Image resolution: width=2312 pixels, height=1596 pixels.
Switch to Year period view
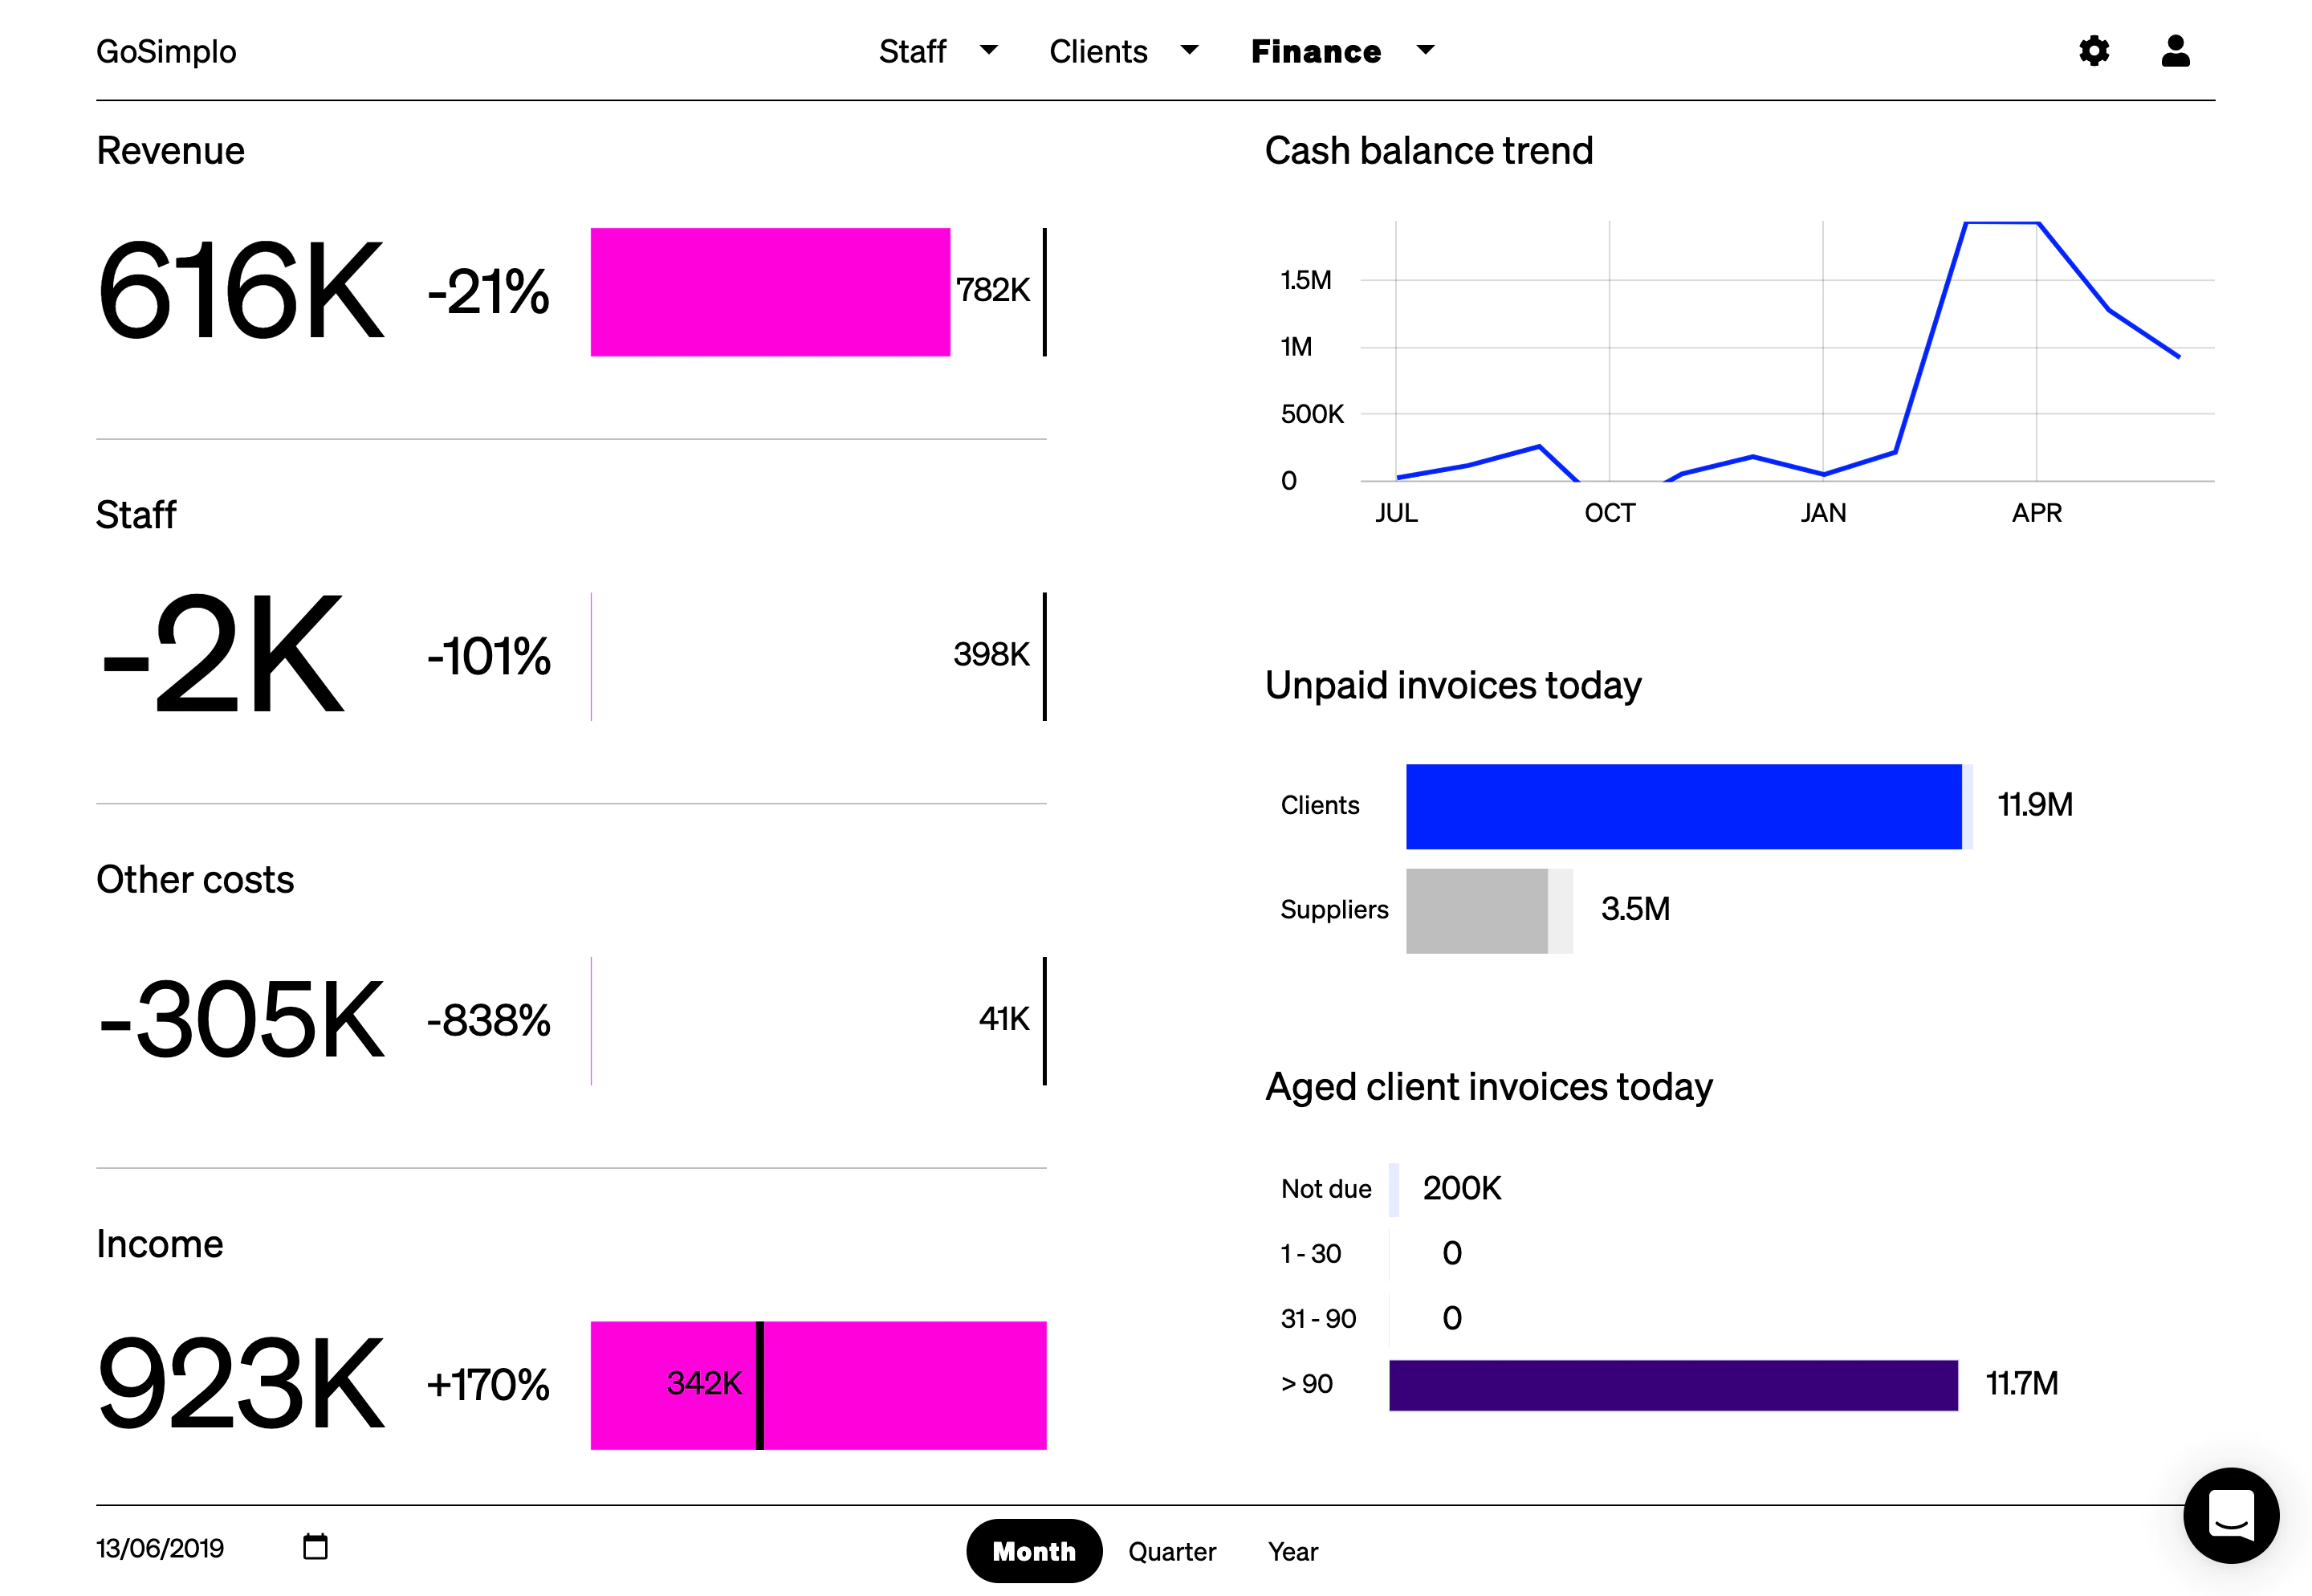point(1293,1551)
